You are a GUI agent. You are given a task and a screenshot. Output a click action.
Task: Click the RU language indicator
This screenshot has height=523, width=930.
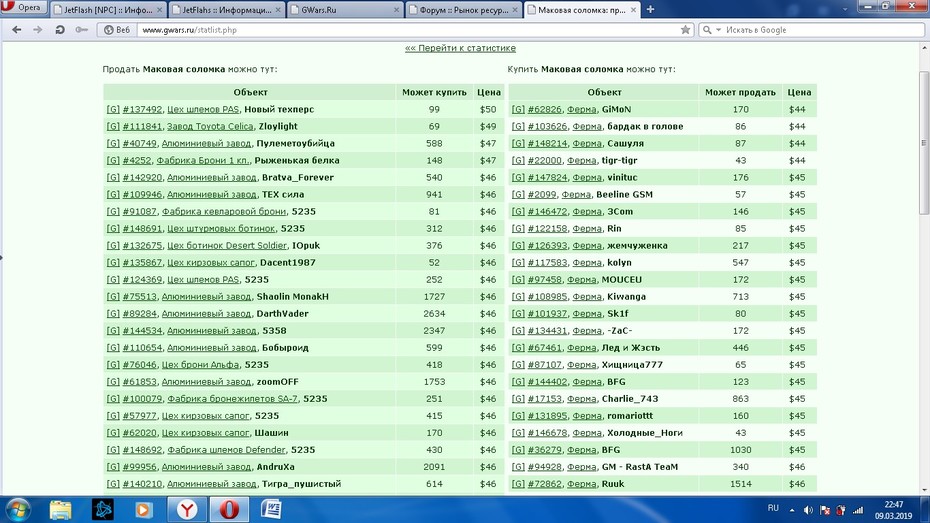[773, 508]
